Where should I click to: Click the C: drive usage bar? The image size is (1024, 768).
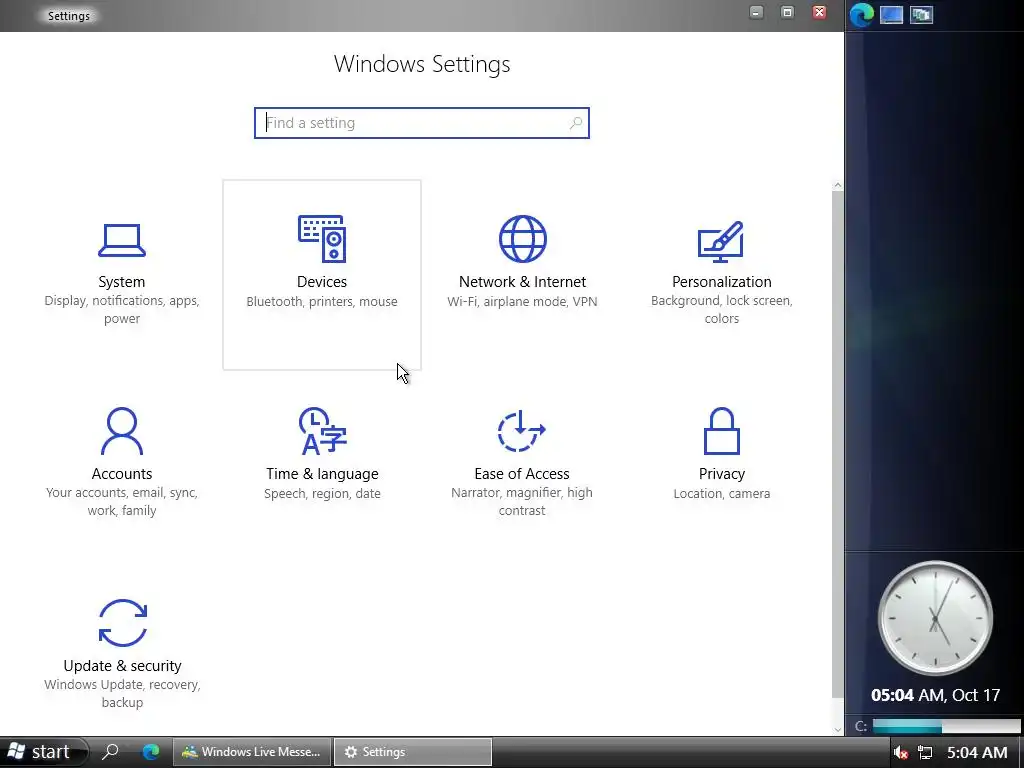[x=946, y=726]
